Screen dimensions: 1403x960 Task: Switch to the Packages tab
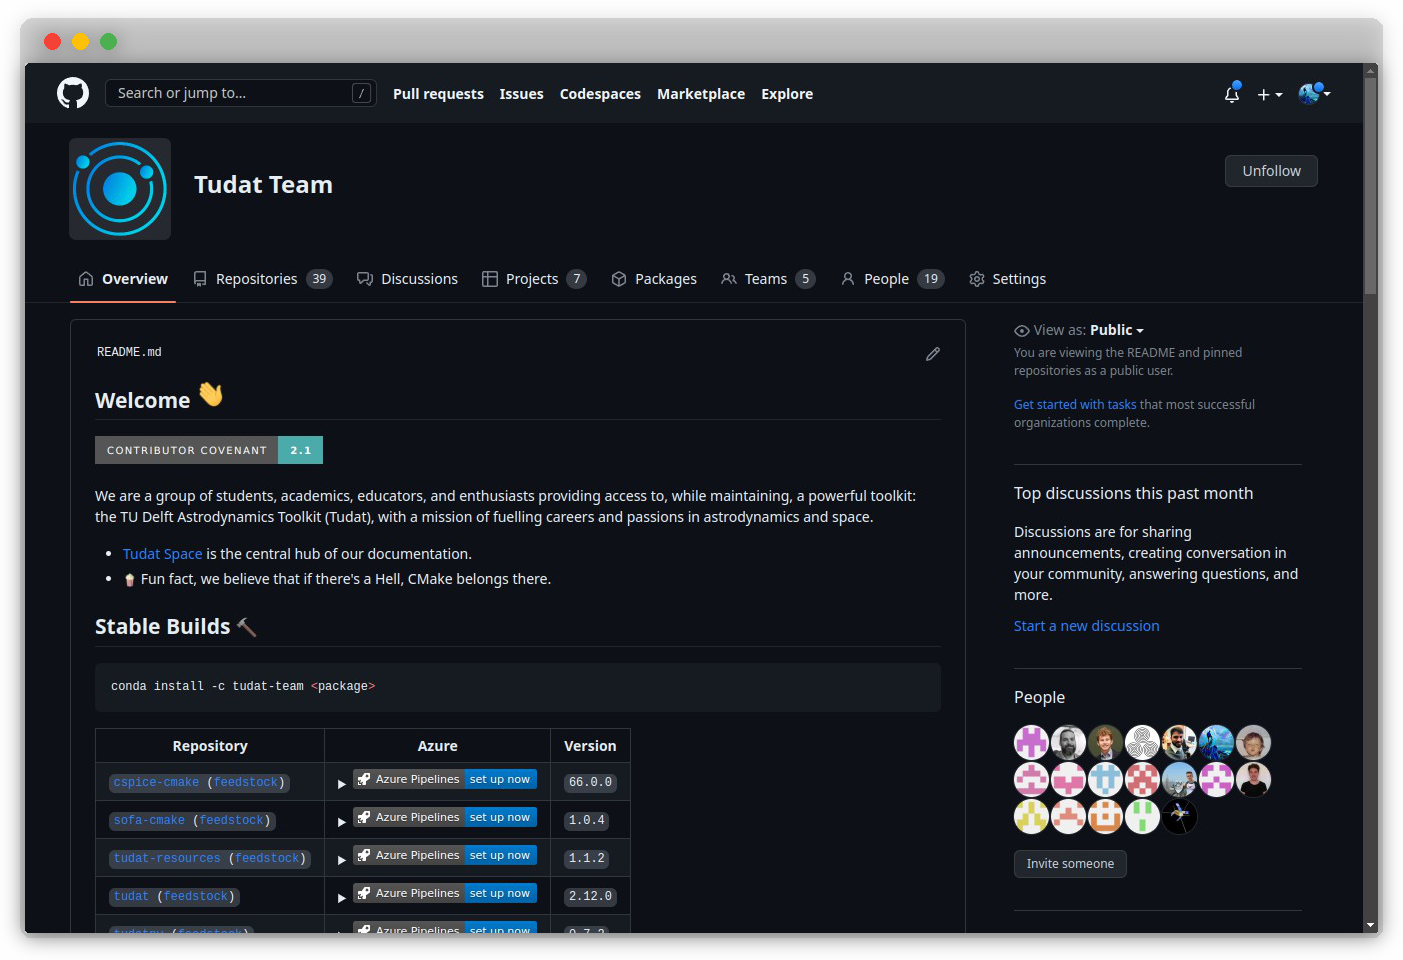[x=654, y=279]
